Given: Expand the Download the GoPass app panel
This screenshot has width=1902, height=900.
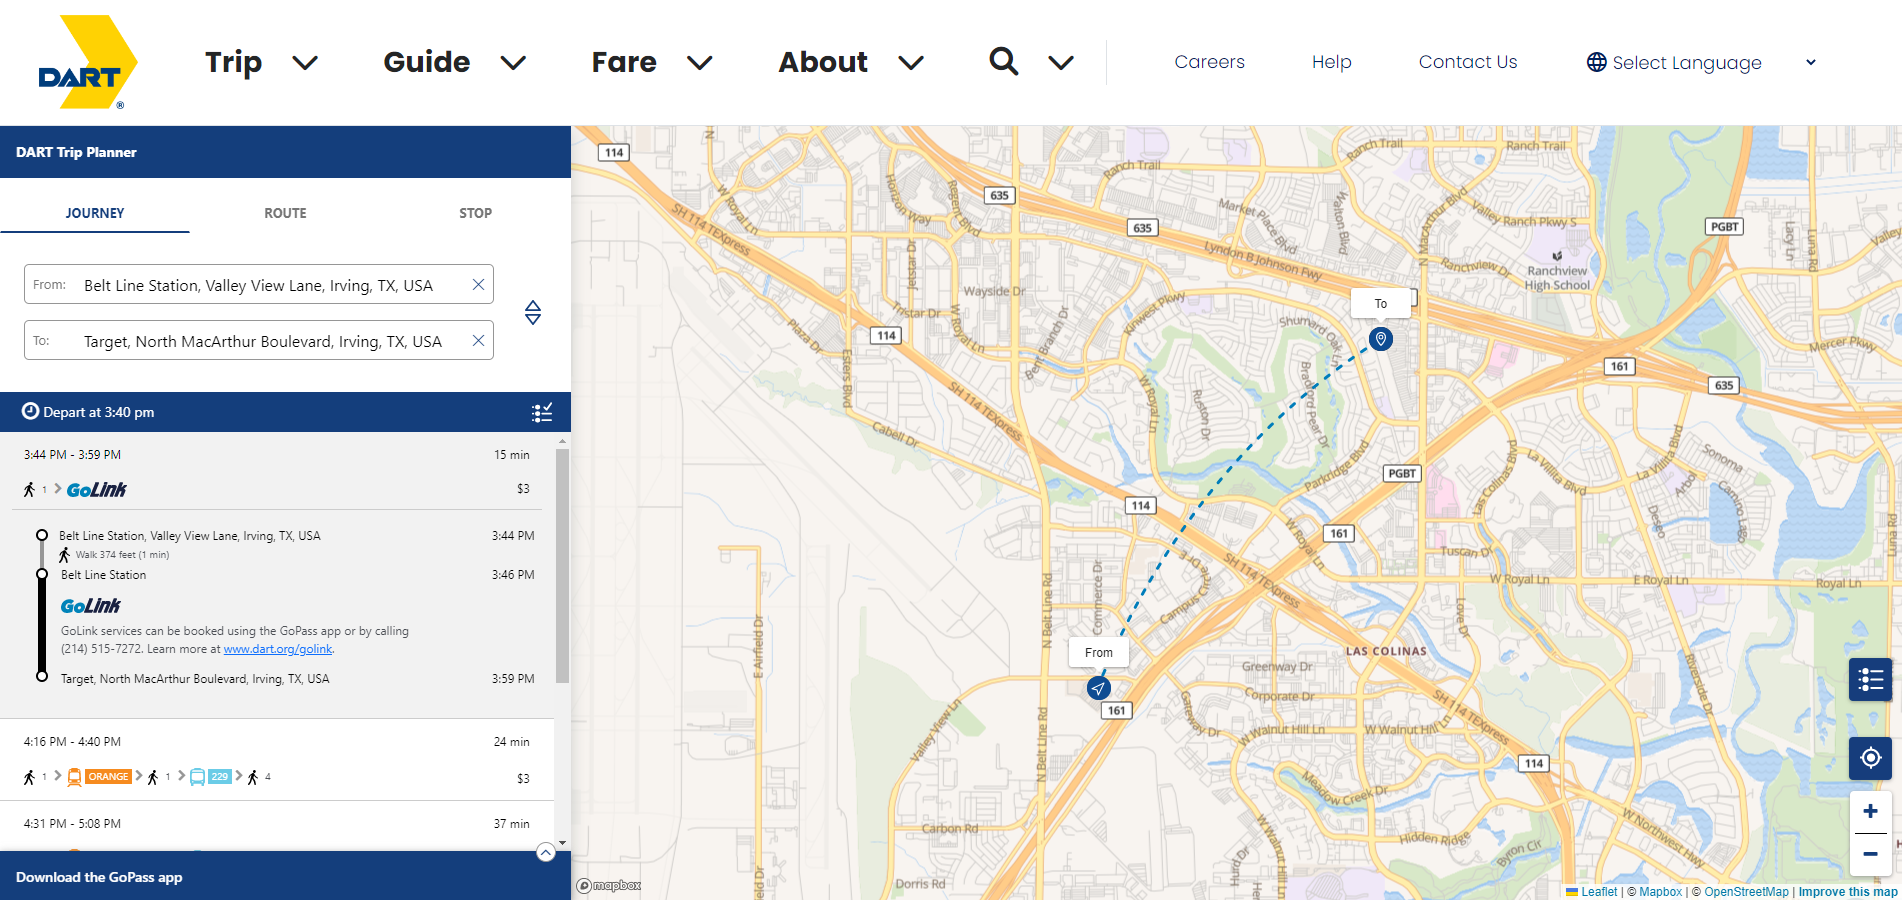Looking at the screenshot, I should point(546,852).
